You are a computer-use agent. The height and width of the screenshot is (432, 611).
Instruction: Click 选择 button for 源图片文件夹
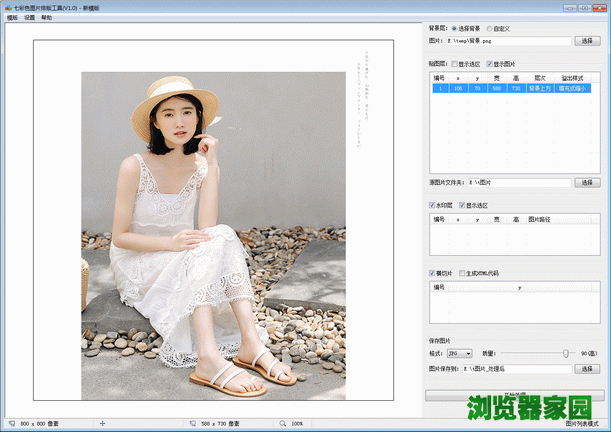tap(587, 183)
